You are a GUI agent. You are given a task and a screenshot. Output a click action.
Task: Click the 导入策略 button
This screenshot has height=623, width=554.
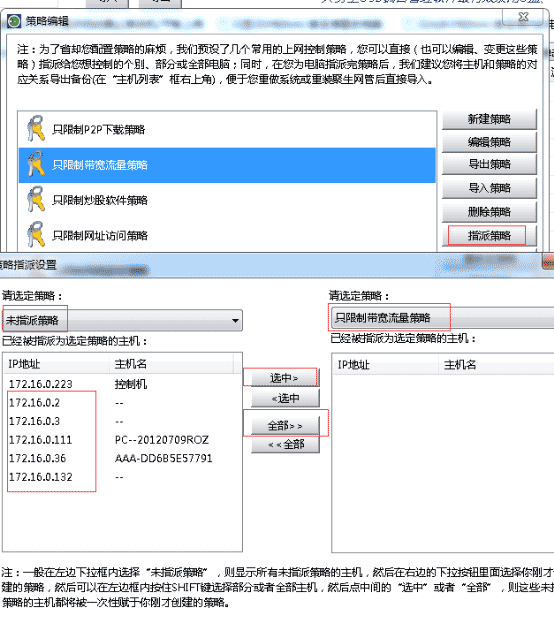tap(489, 188)
